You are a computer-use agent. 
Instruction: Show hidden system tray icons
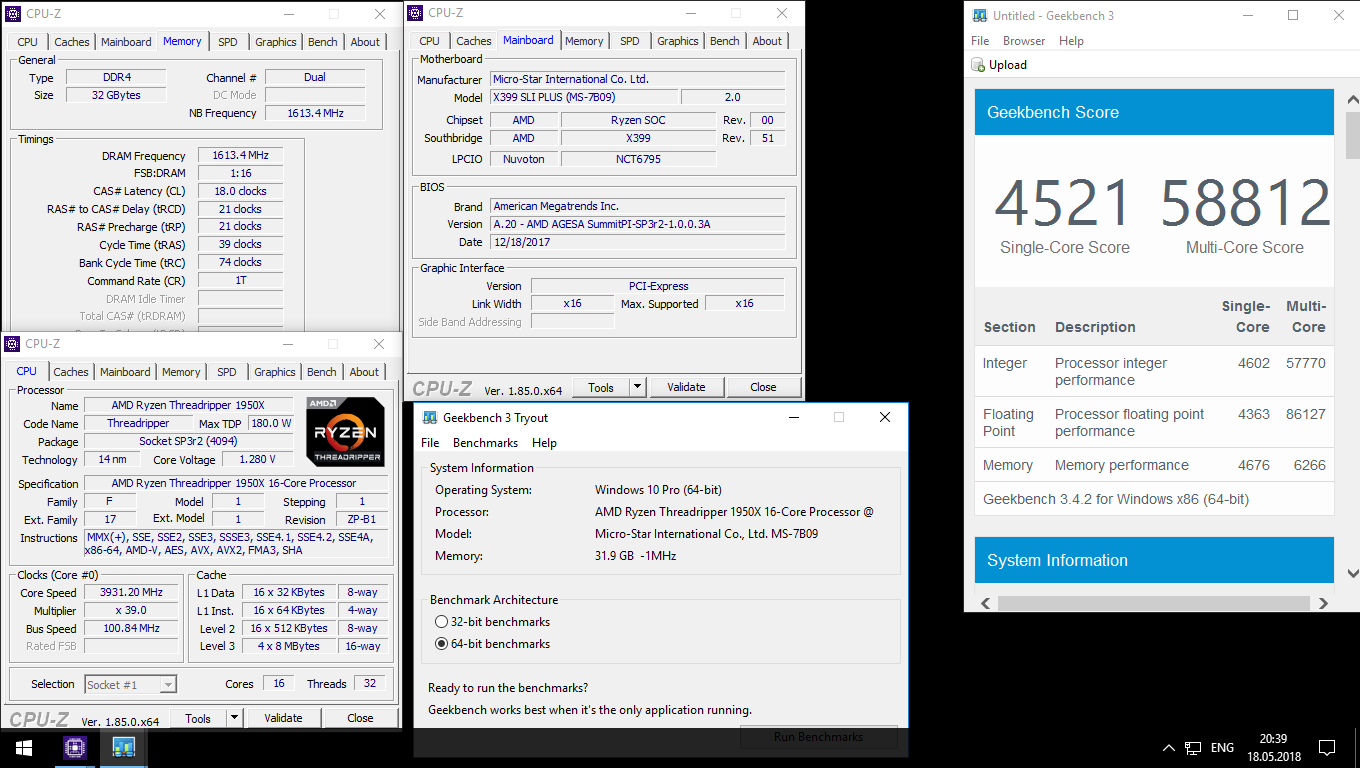(1168, 747)
